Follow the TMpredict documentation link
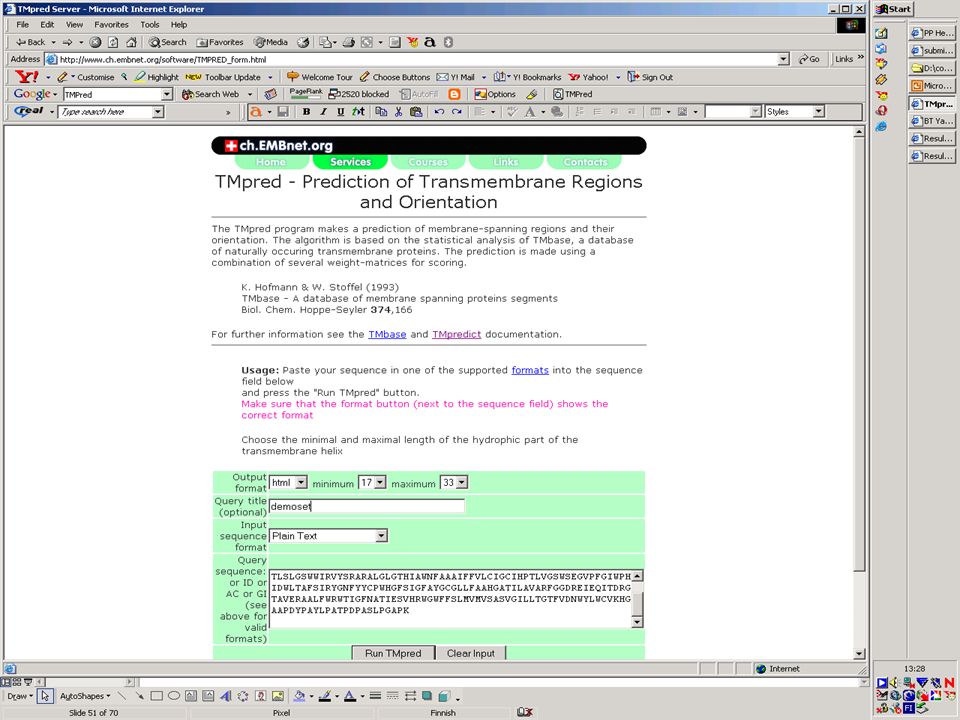The width and height of the screenshot is (960, 720). click(x=456, y=334)
